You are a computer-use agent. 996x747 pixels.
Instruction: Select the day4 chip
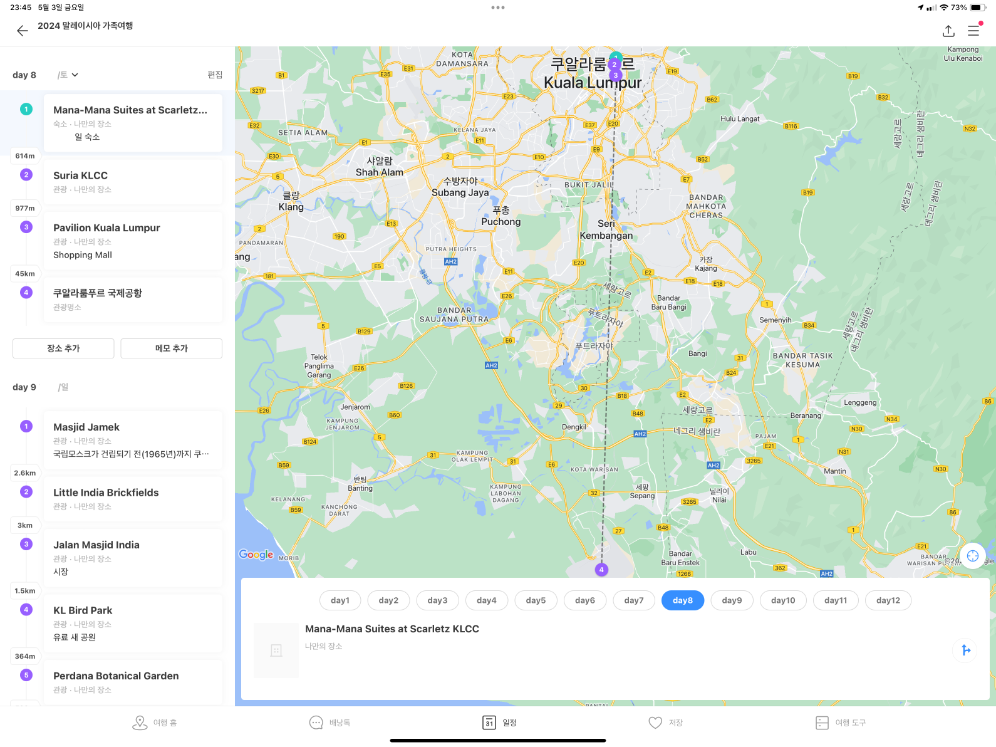(x=487, y=600)
